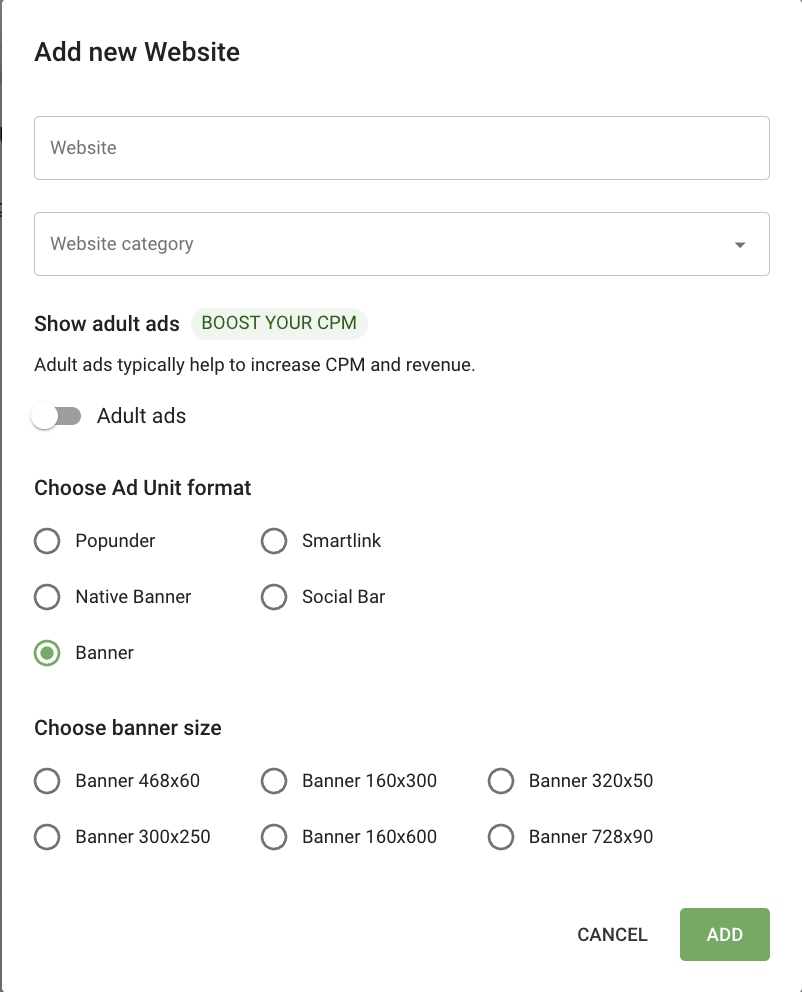Click CANCEL to dismiss the dialog

point(611,935)
